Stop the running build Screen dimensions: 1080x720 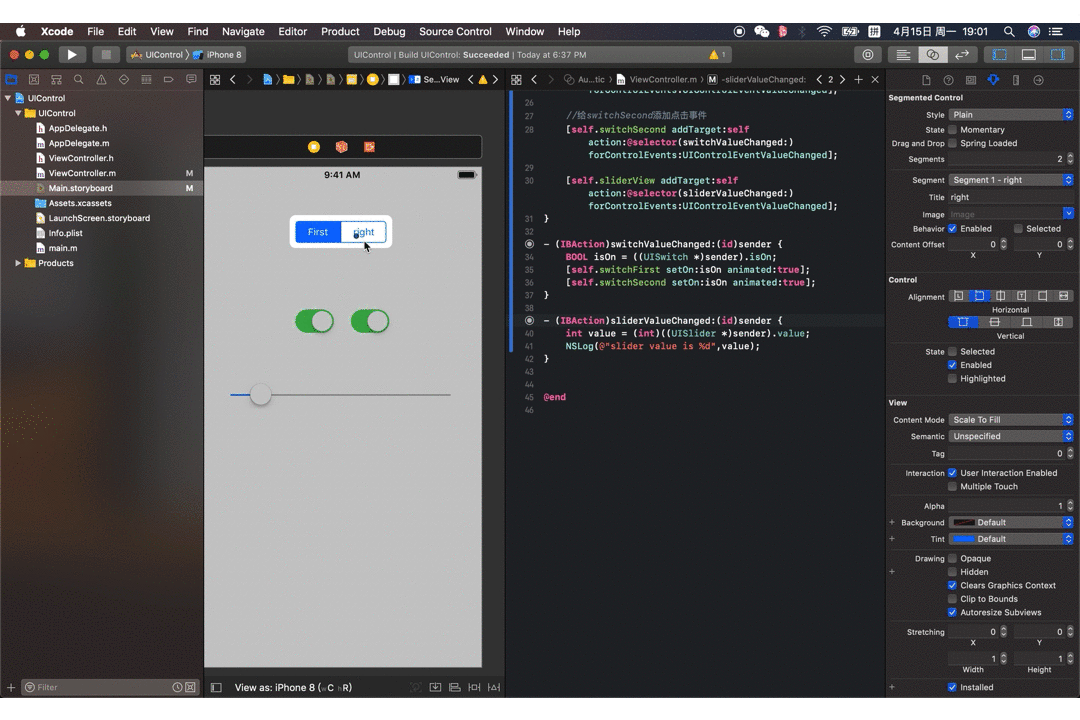pyautogui.click(x=105, y=54)
